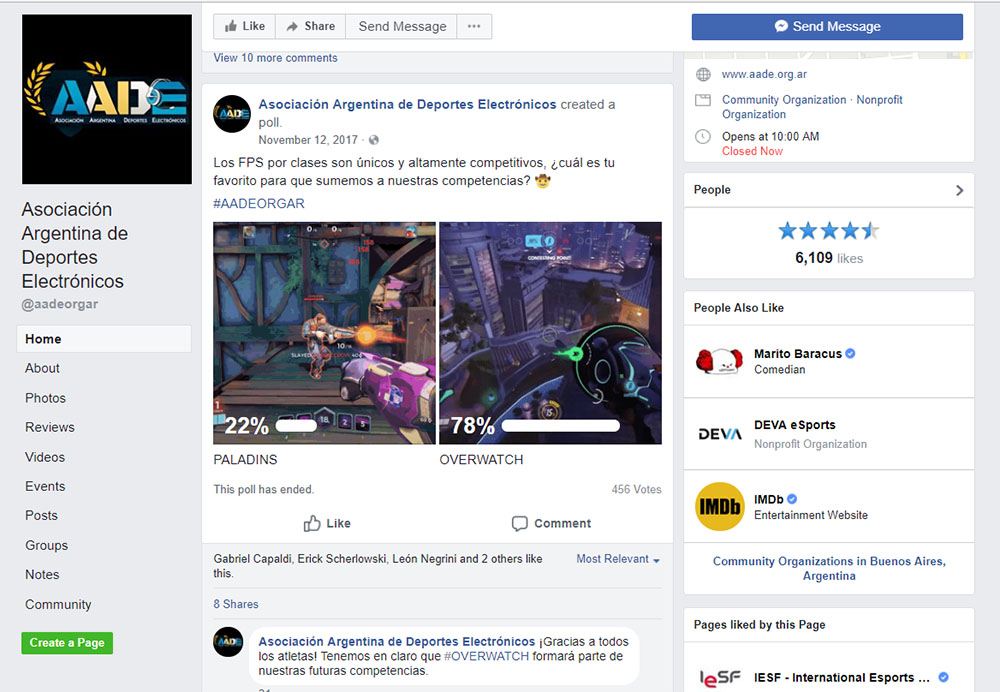
Task: Open the Photos section
Action: [x=45, y=398]
